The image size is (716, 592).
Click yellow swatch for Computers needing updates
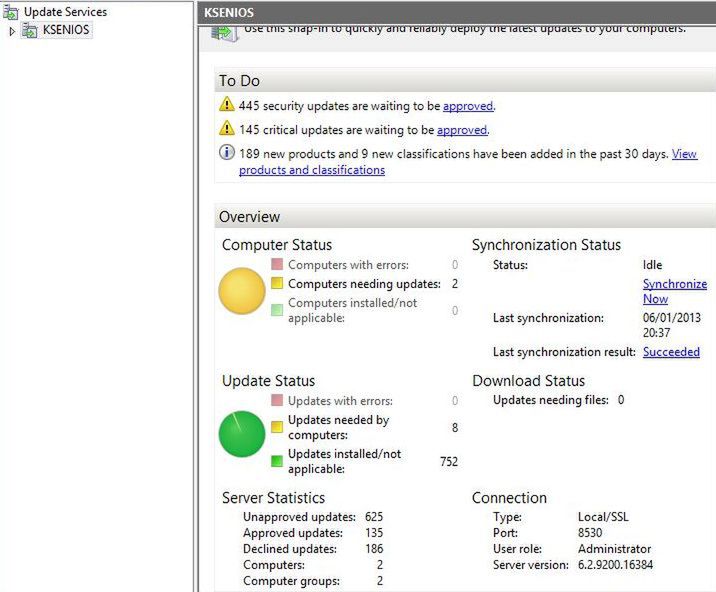(277, 283)
